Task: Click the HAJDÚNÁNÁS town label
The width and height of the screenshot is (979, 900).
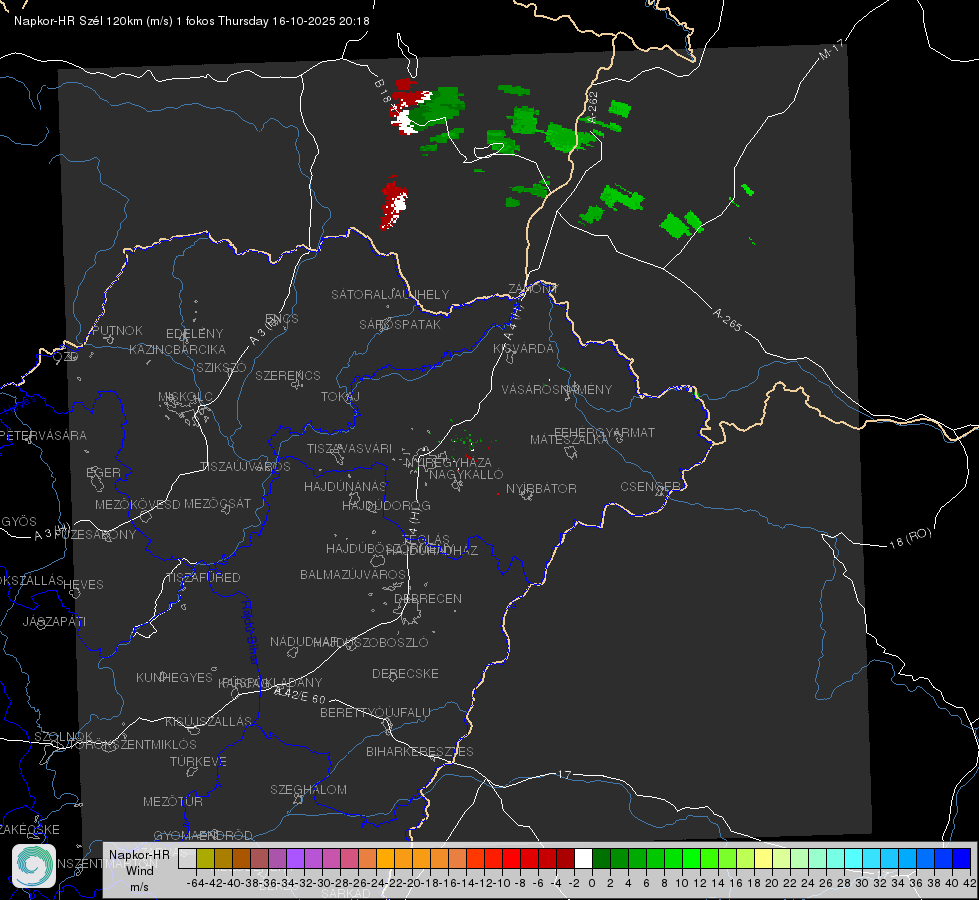Action: click(345, 486)
